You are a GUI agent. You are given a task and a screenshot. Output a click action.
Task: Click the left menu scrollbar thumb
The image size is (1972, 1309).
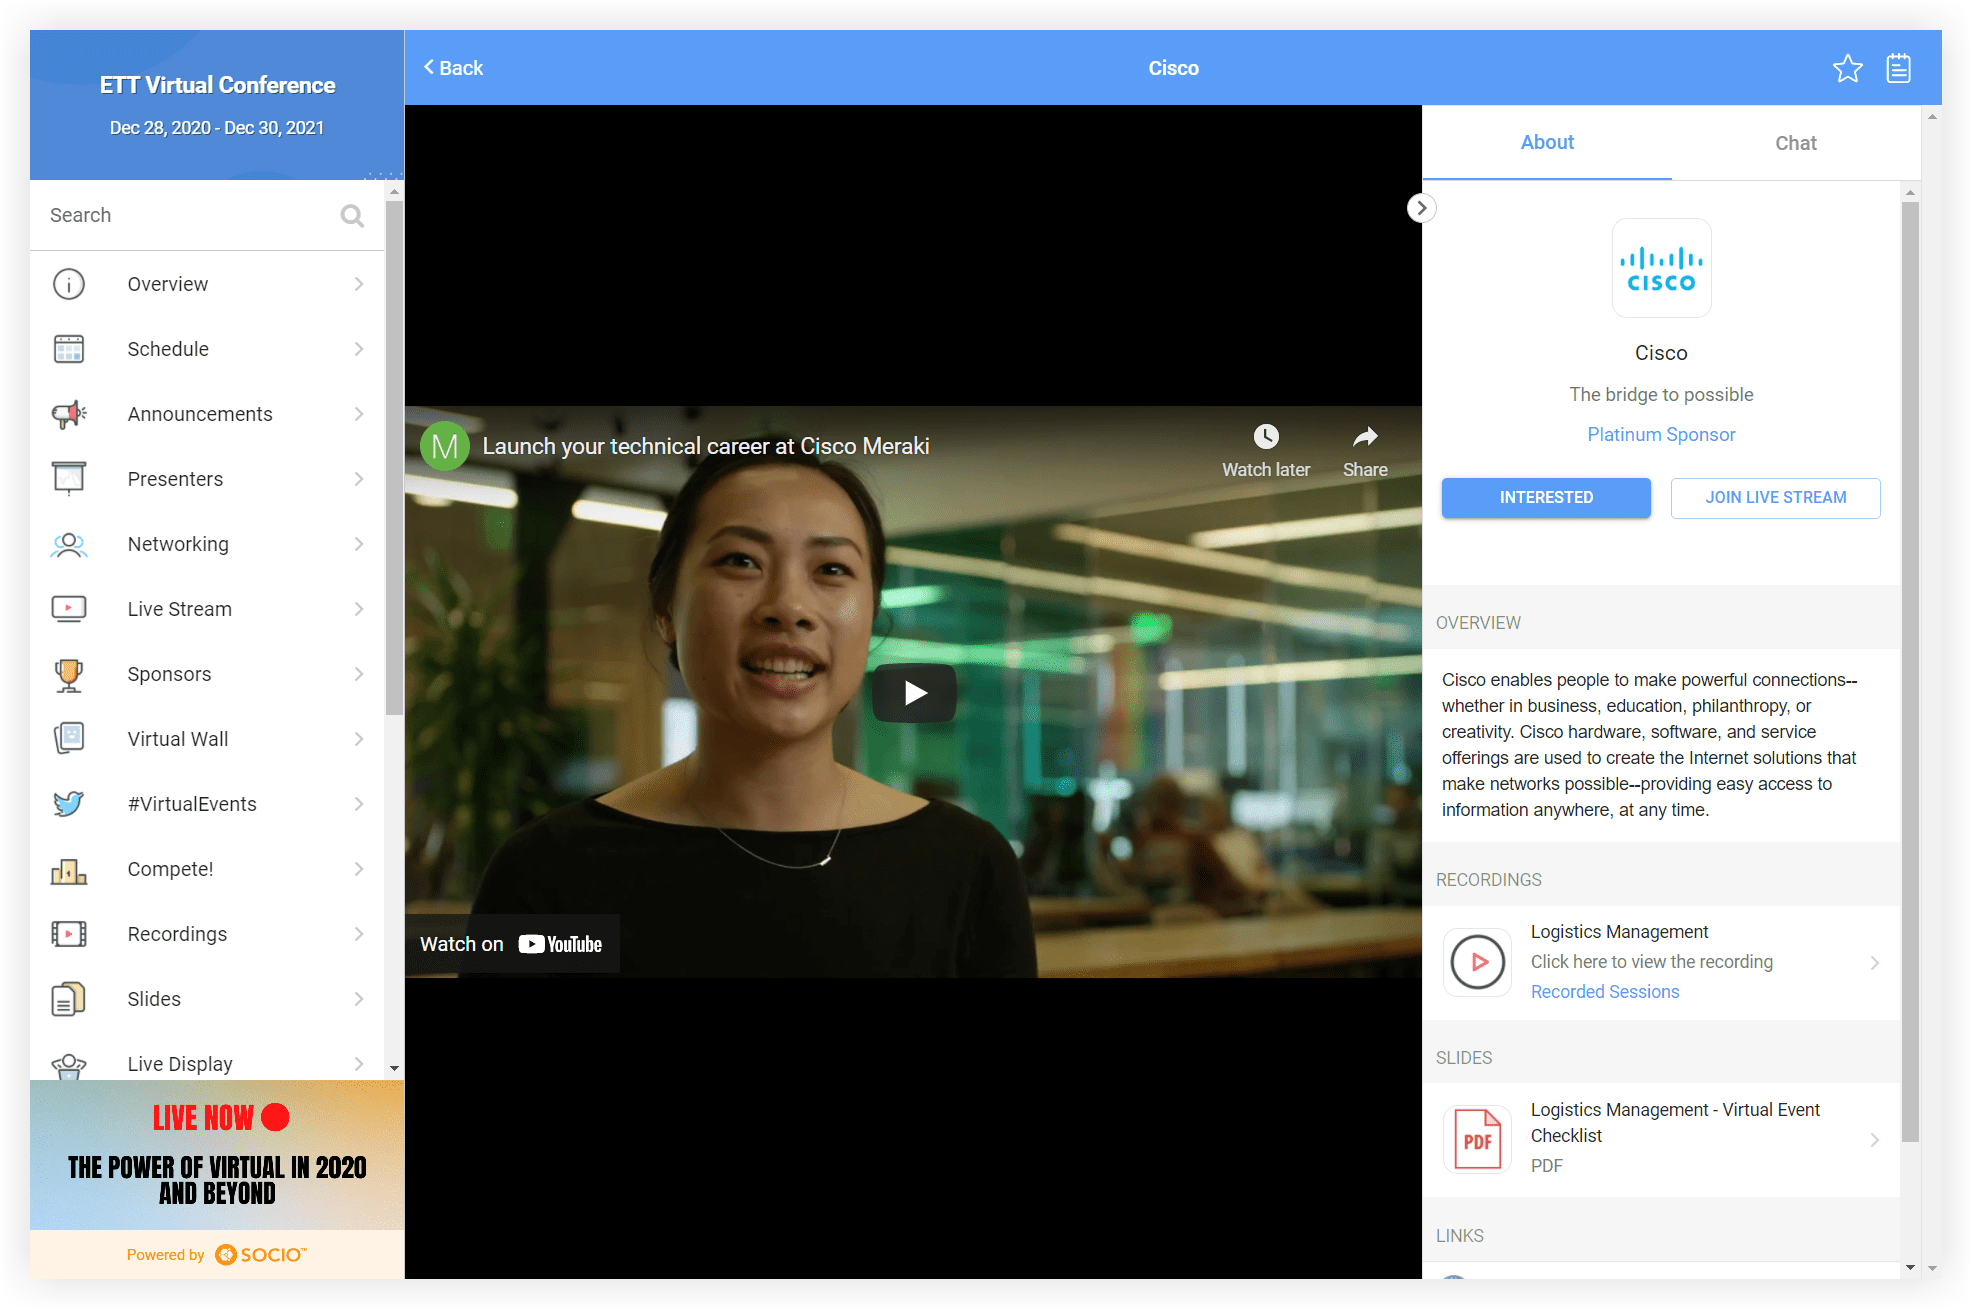394,457
